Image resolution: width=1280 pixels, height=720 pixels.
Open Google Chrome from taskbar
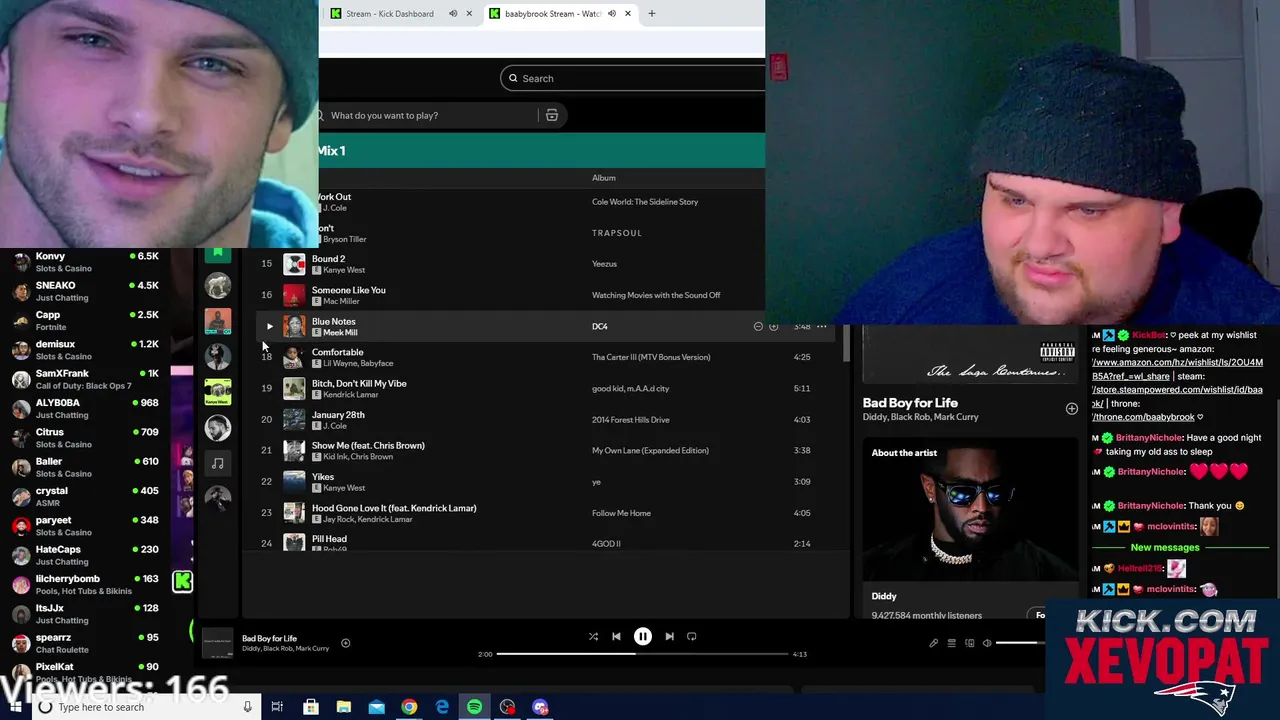409,707
